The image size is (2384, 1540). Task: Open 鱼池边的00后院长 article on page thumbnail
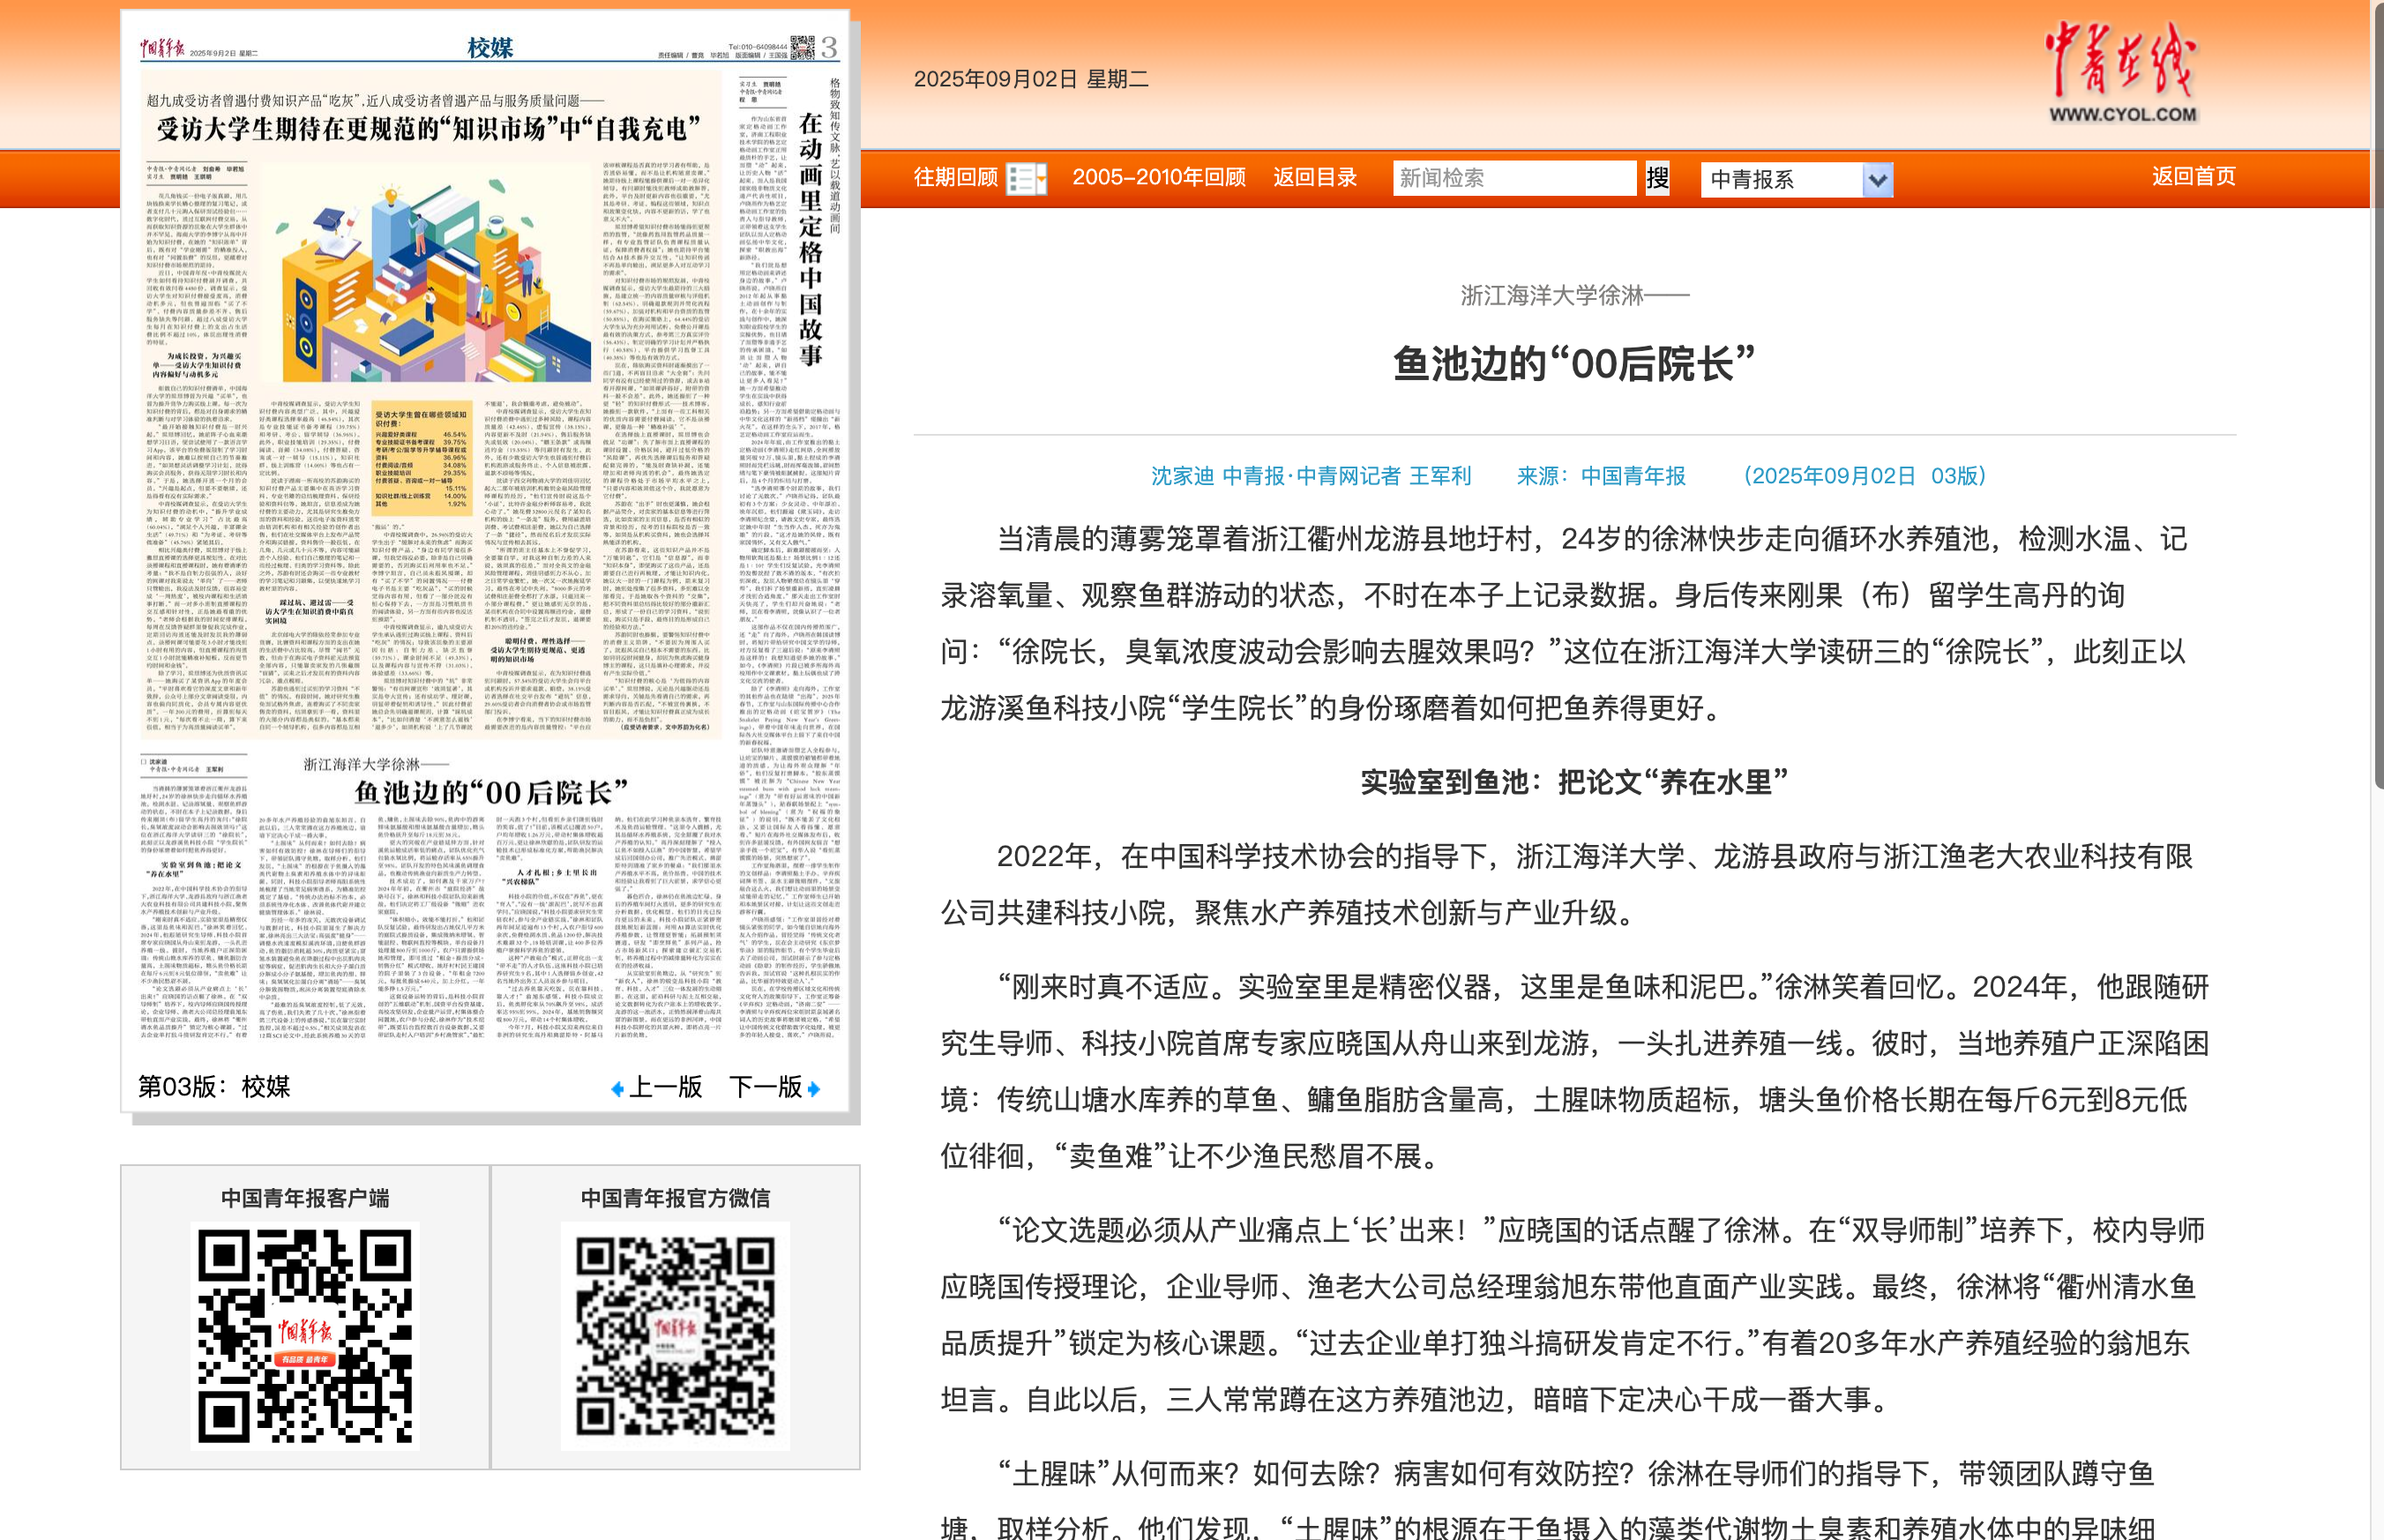[x=490, y=793]
